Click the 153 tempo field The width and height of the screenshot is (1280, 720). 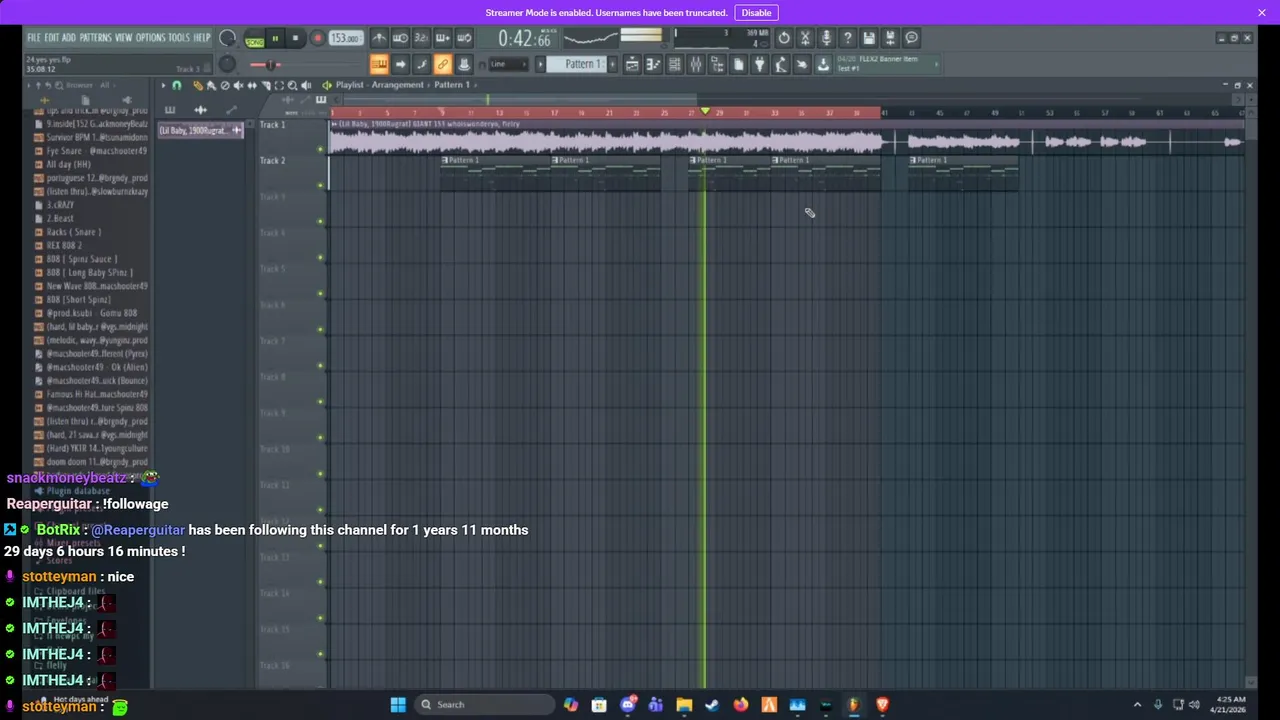pos(344,39)
